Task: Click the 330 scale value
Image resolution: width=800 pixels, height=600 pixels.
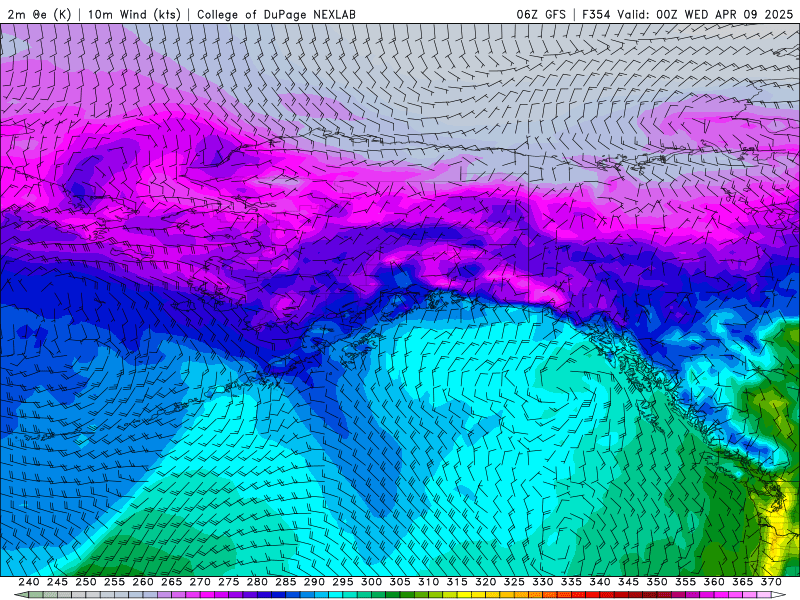Action: click(x=543, y=582)
